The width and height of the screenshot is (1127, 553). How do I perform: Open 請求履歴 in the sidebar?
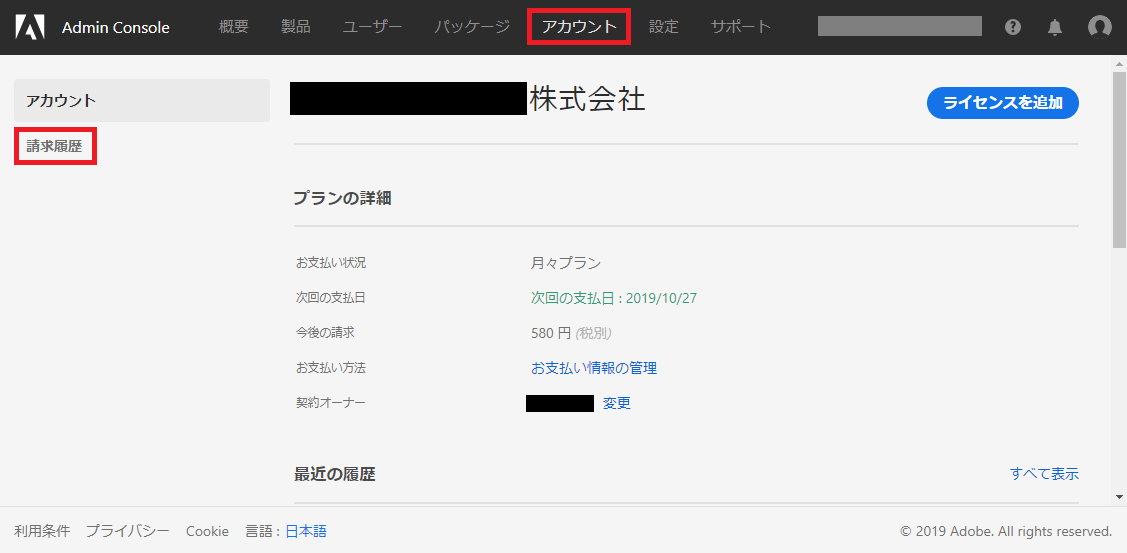point(55,147)
